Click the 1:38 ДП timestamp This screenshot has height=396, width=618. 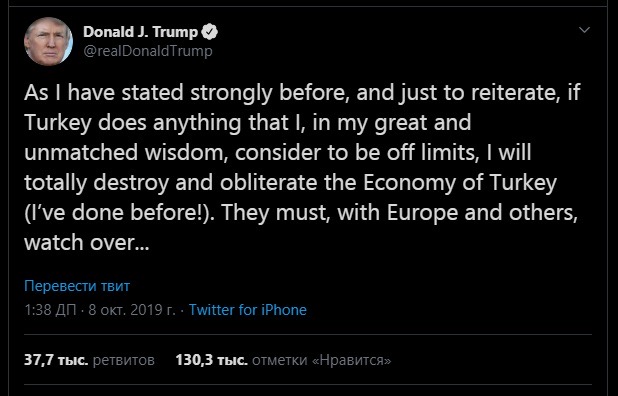[50, 310]
